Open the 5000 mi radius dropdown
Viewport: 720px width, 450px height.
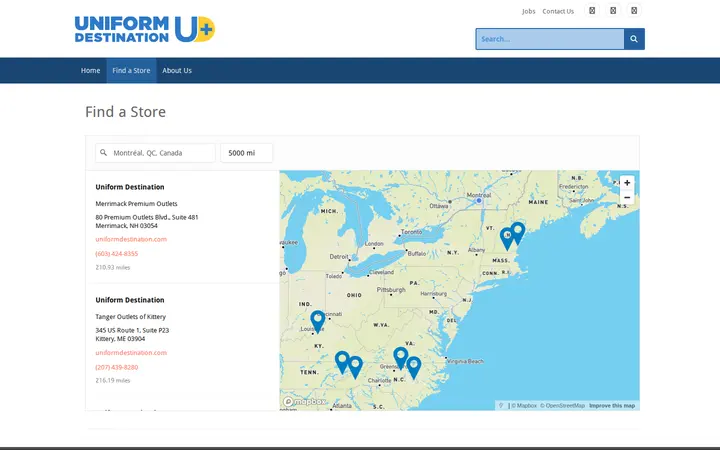247,153
